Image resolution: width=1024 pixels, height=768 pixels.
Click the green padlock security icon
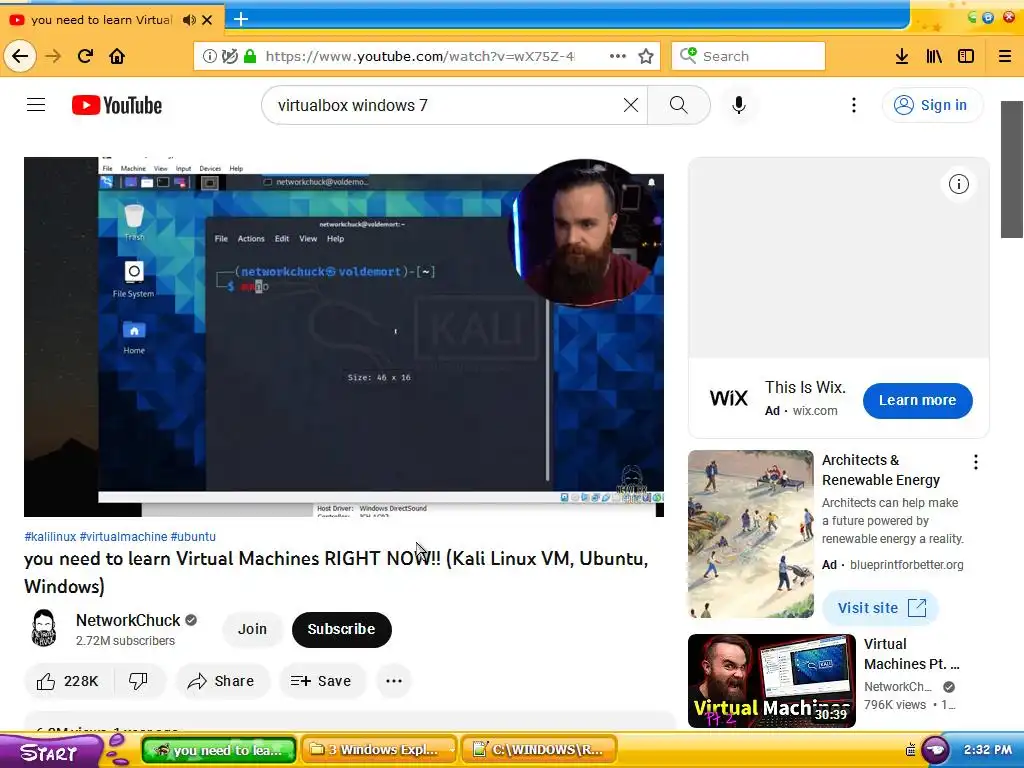(249, 56)
